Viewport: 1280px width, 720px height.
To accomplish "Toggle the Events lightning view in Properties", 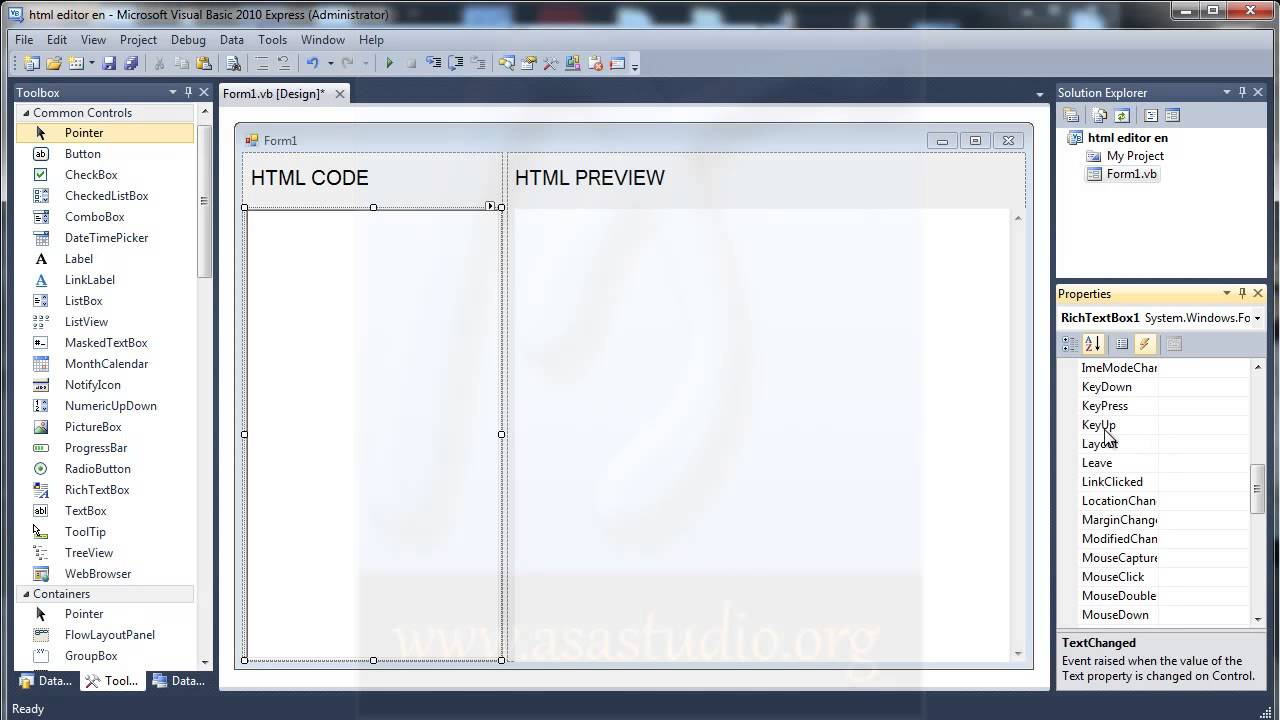I will coord(1145,344).
